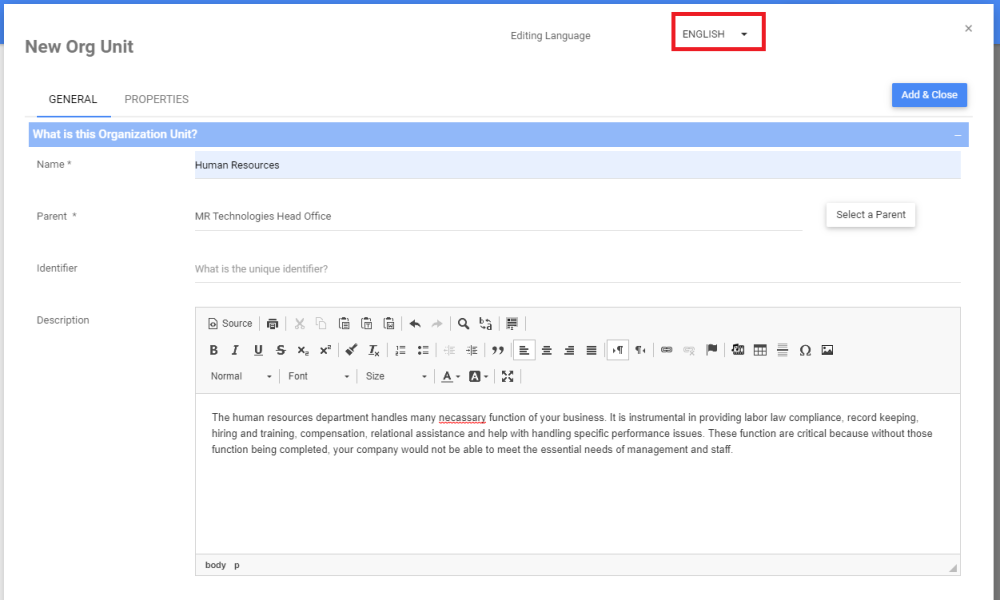Insert a horizontal line
The height and width of the screenshot is (600, 1000).
[x=783, y=350]
